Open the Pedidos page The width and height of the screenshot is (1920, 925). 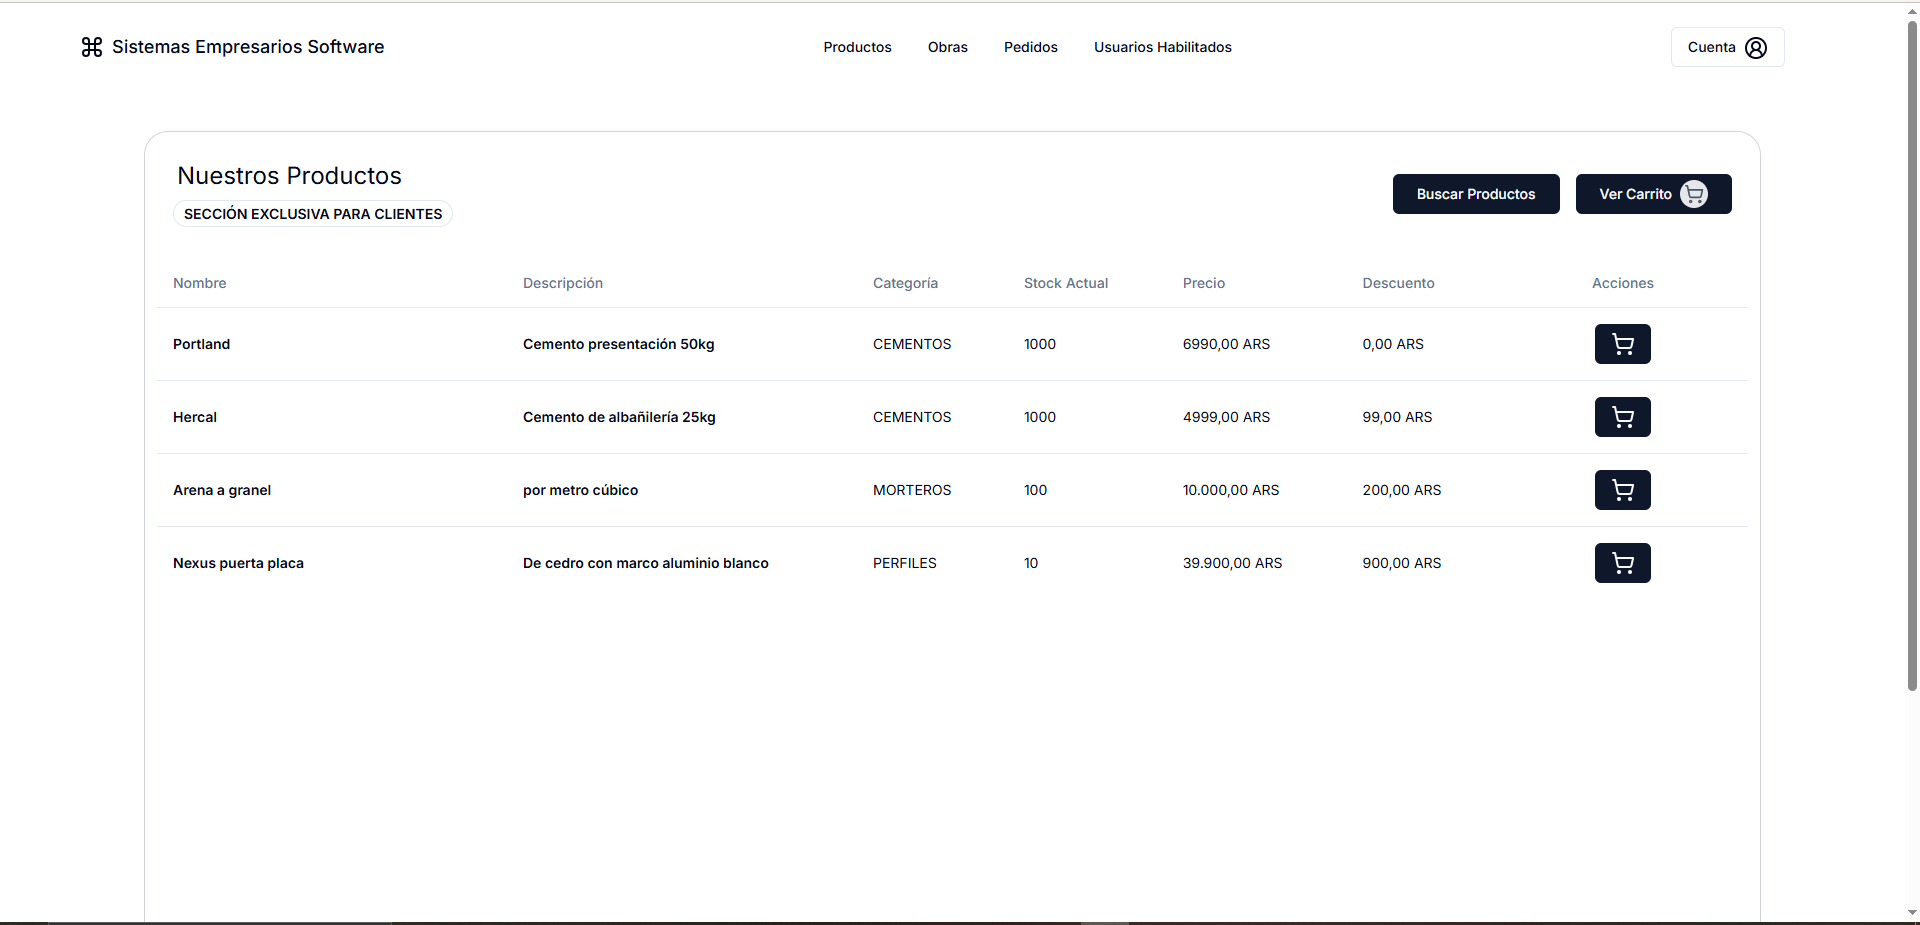pos(1030,47)
